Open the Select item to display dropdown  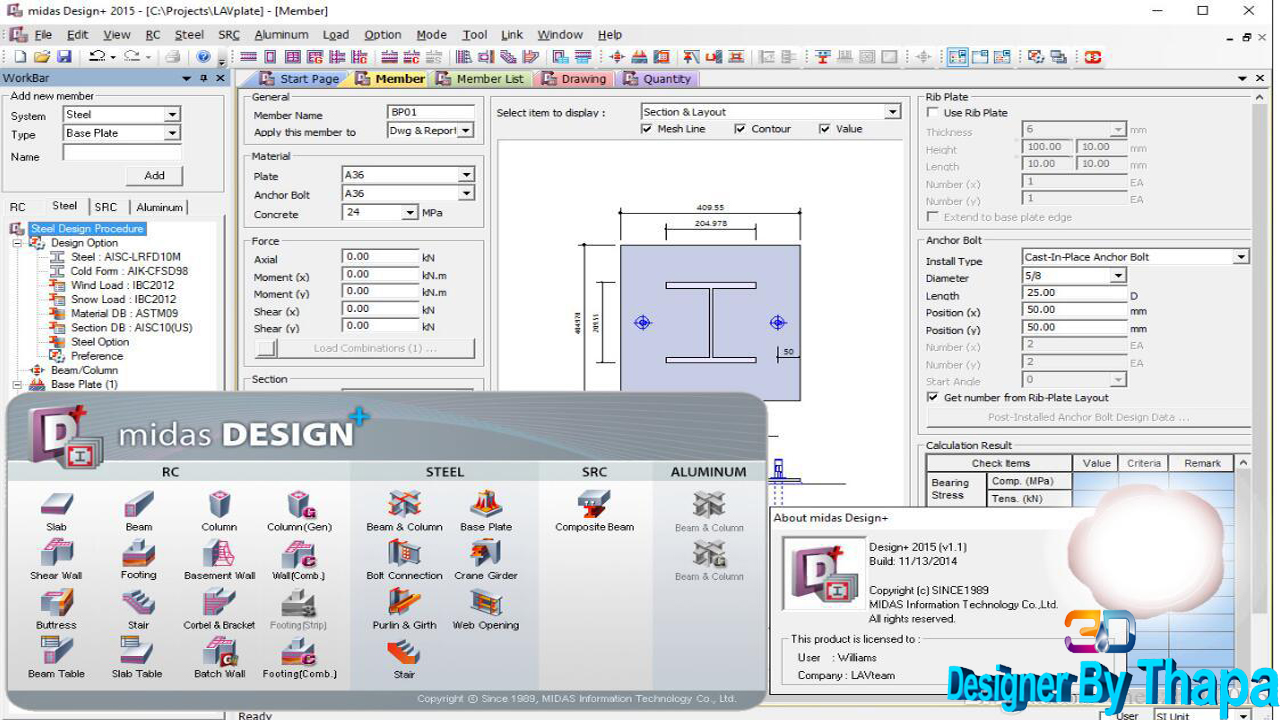tap(893, 112)
